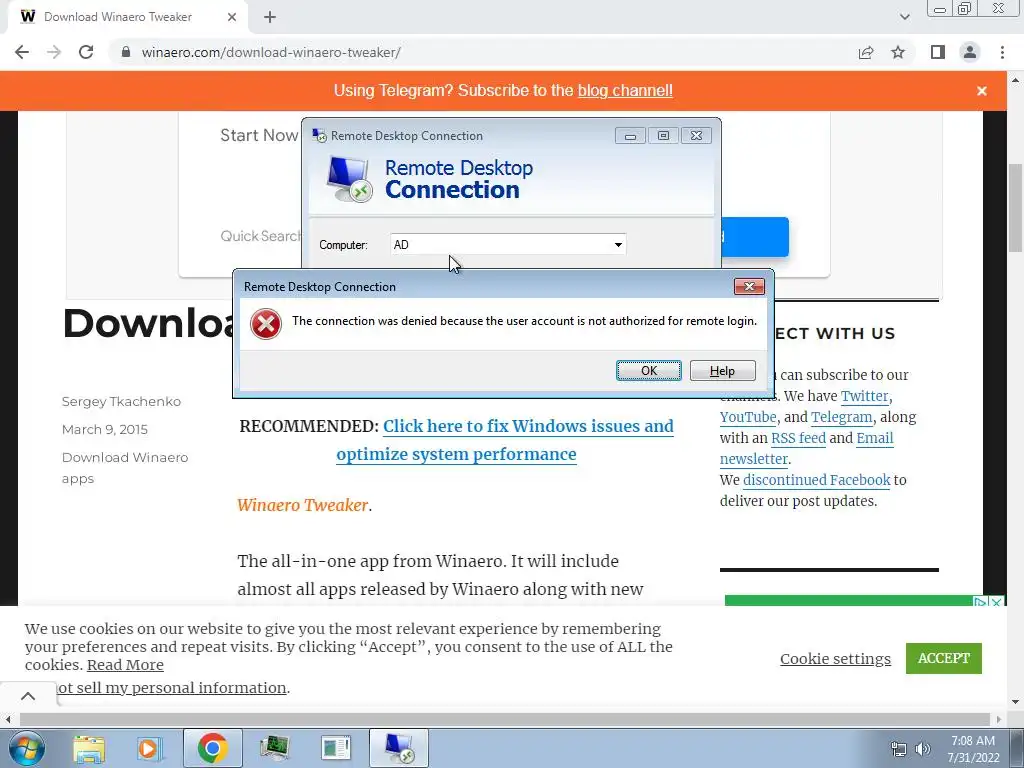The width and height of the screenshot is (1024, 768).
Task: Click scroll up arrow of page scrollbar
Action: [1015, 80]
